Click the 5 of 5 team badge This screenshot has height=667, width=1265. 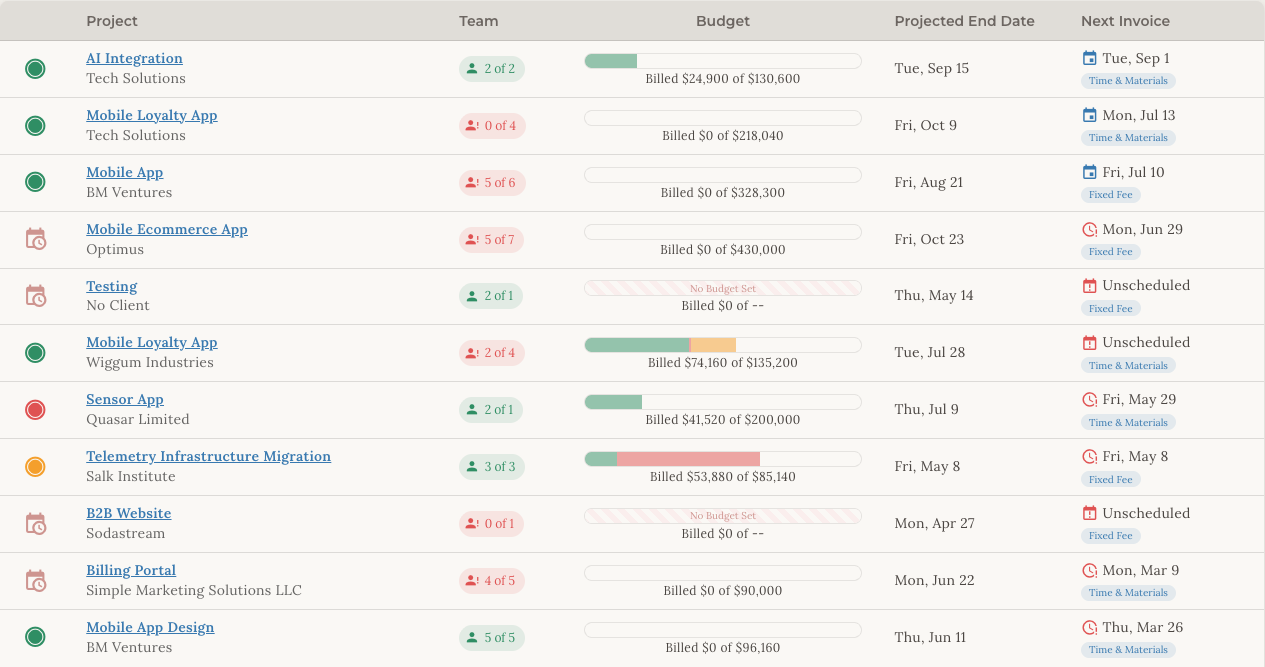(491, 638)
